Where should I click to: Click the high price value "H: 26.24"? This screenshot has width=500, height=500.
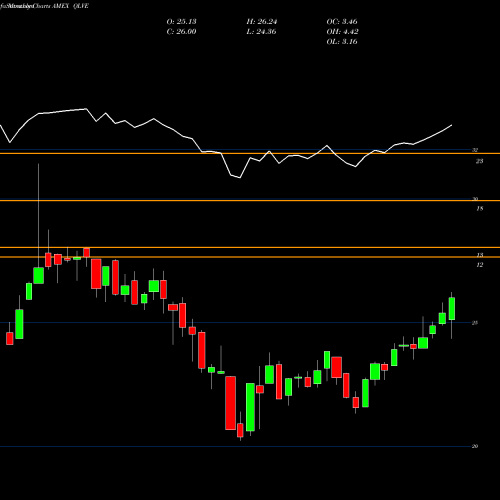coord(262,22)
